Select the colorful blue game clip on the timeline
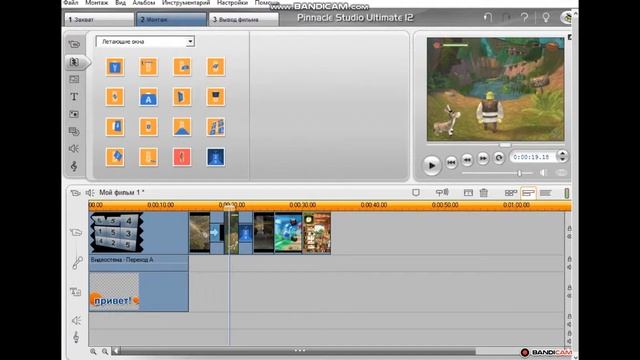Image resolution: width=640 pixels, height=360 pixels. click(289, 233)
